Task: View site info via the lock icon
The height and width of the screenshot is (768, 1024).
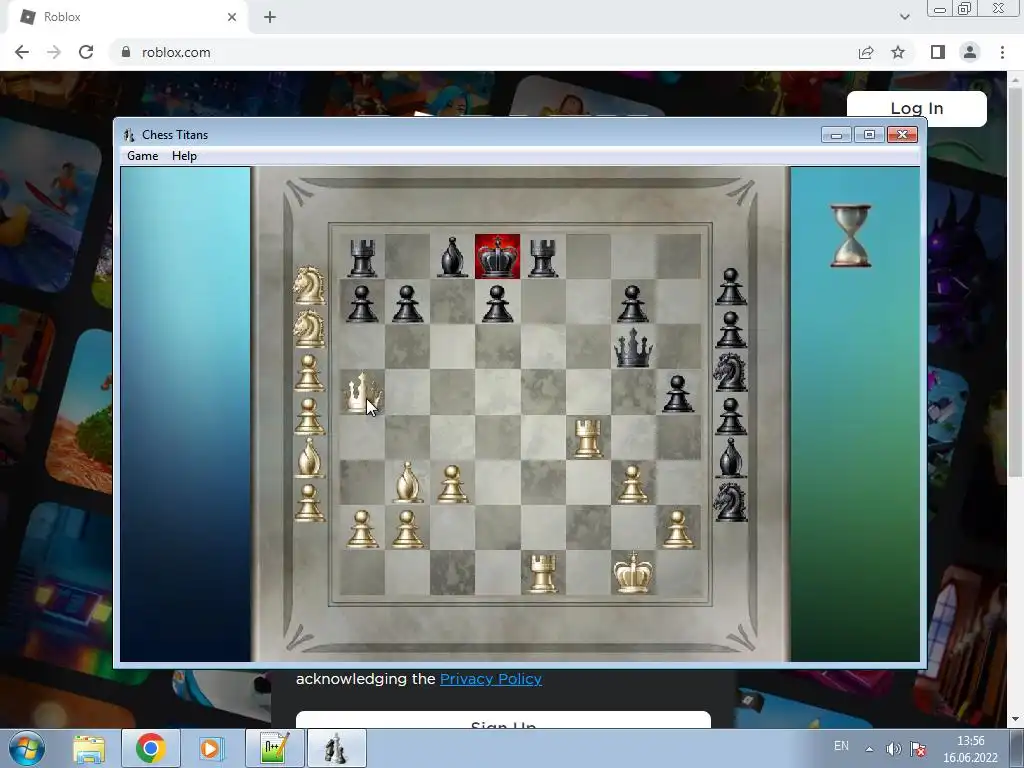Action: (x=126, y=52)
